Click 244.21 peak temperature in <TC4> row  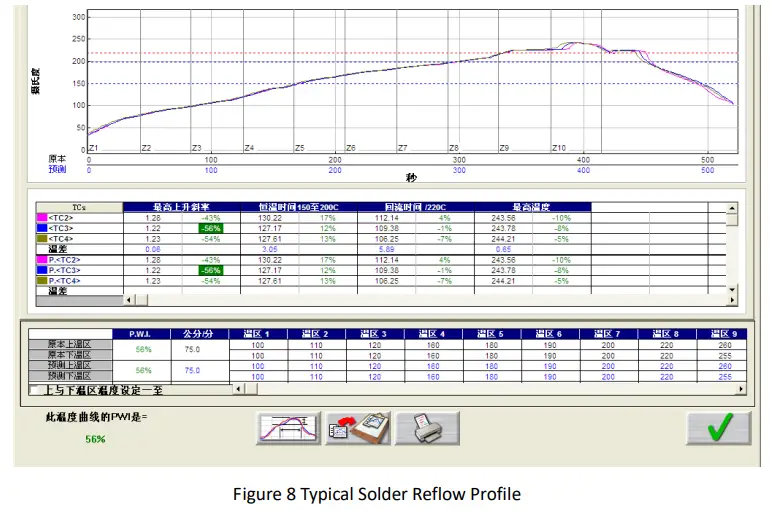503,239
